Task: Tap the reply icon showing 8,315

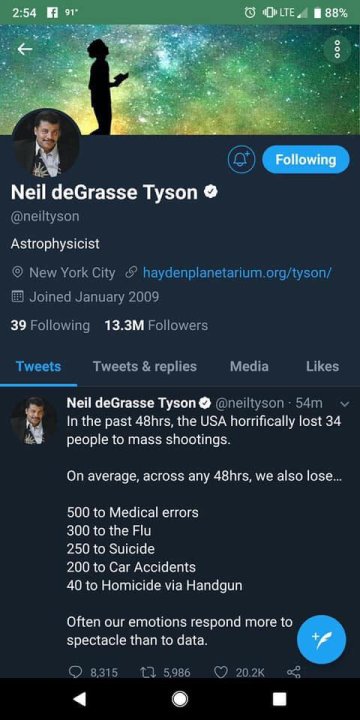Action: [74, 673]
